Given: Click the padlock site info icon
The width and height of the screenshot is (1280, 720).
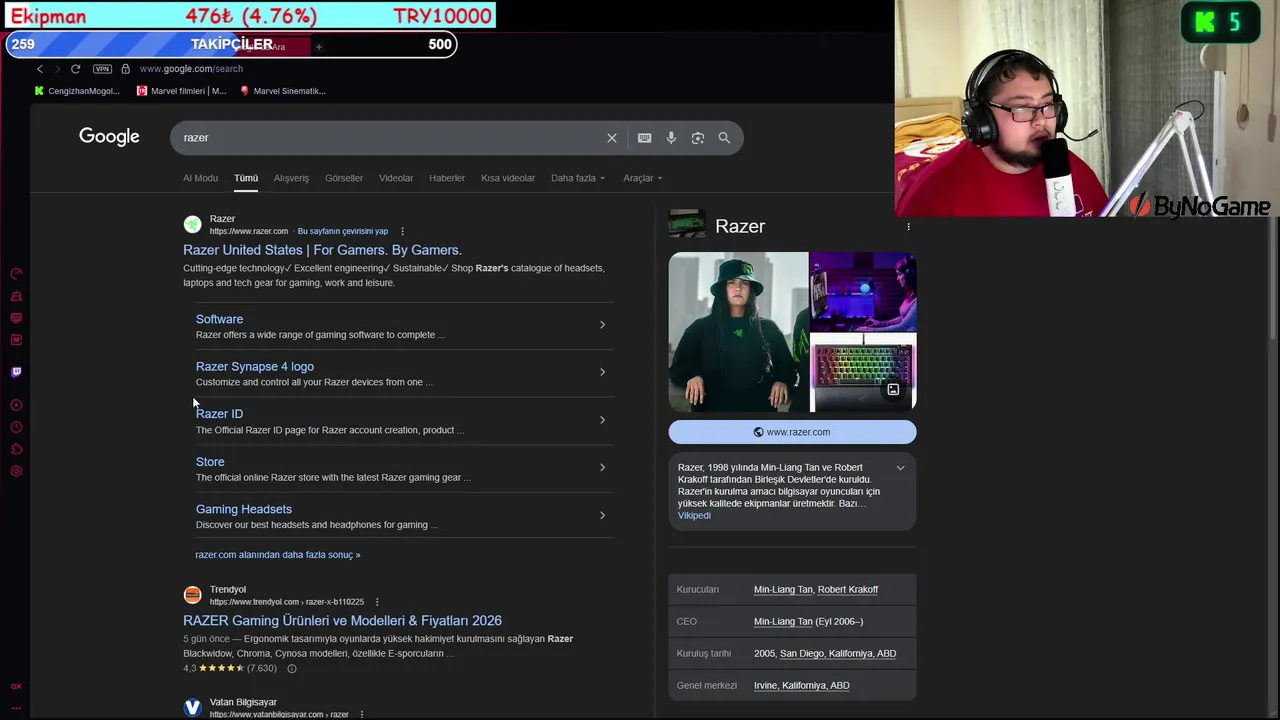Looking at the screenshot, I should pos(125,69).
